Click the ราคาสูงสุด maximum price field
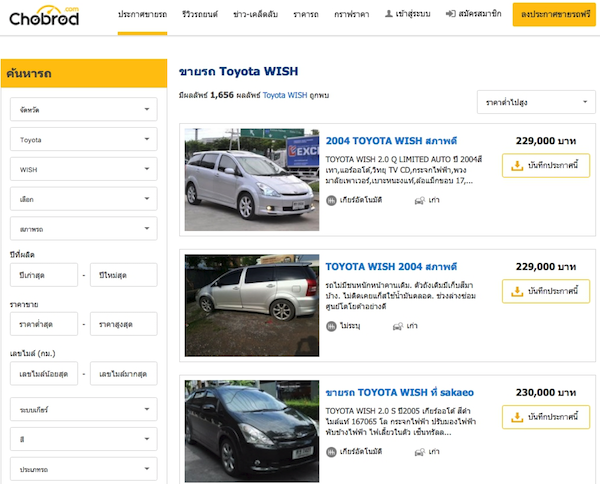Viewport: 600px width, 484px height. (124, 324)
